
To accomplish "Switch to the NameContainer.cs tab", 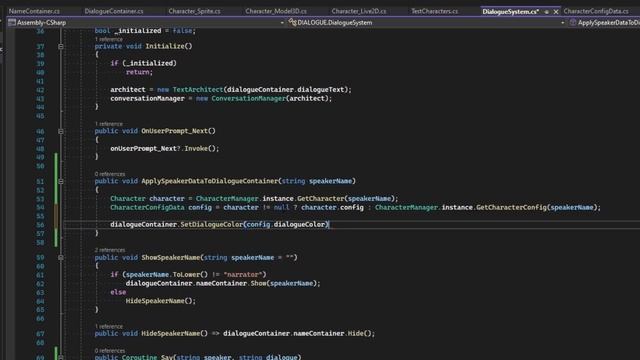I will pos(34,11).
